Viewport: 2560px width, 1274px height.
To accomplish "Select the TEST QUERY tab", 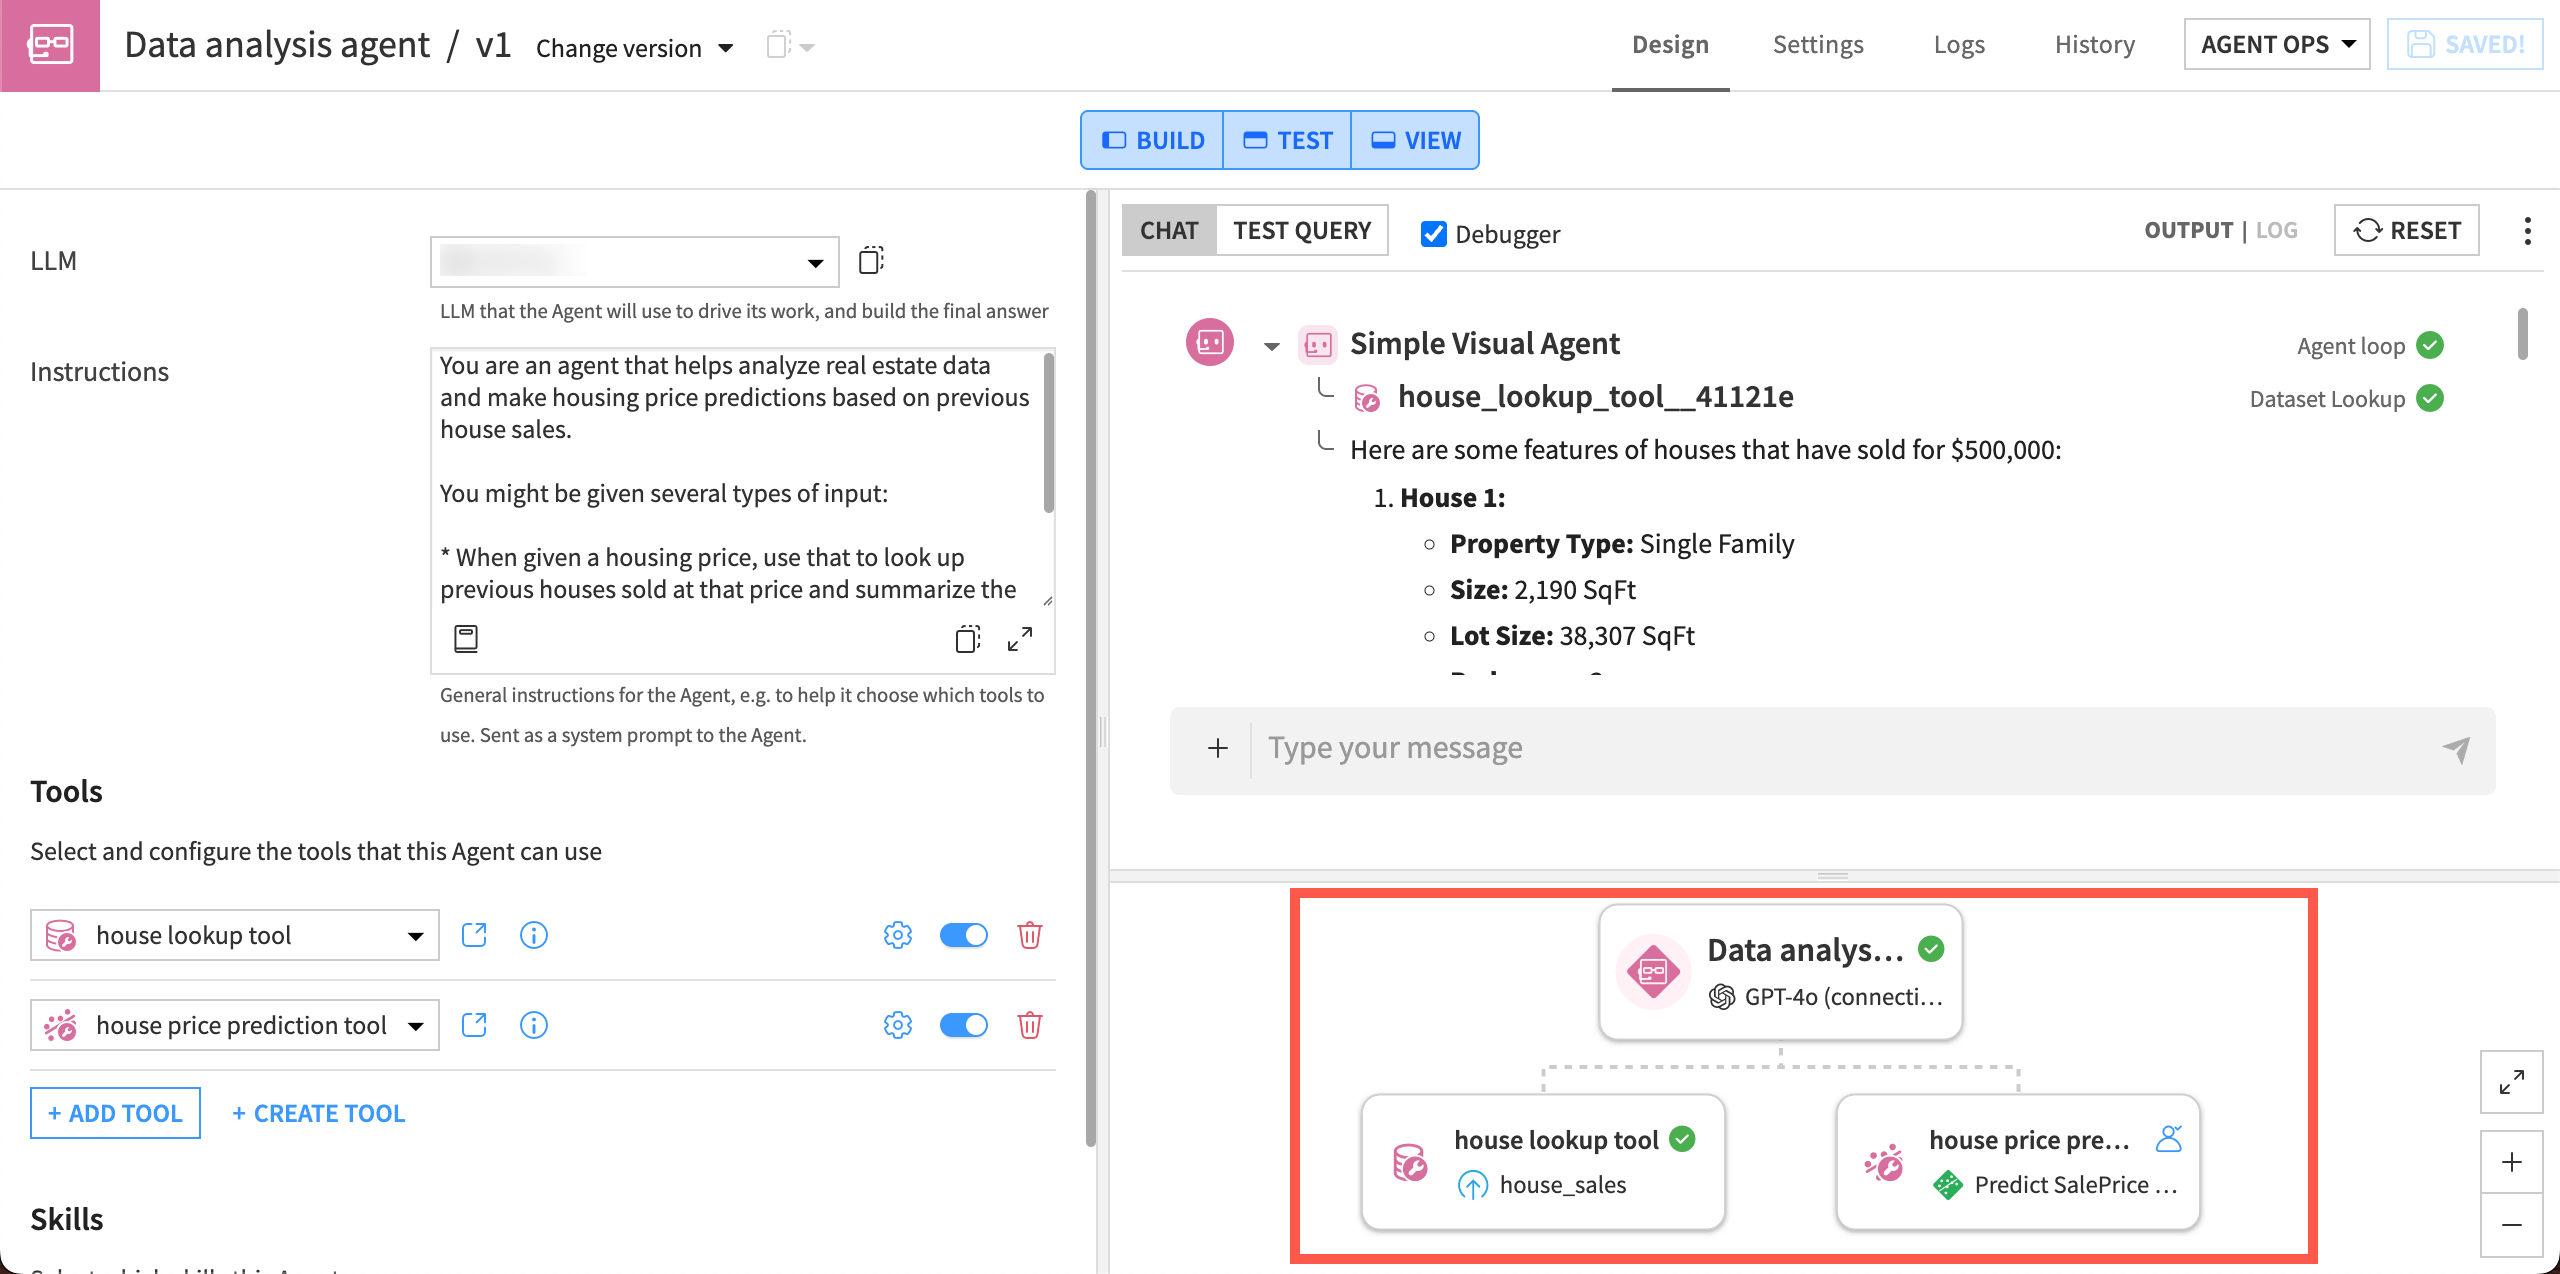I will tap(1302, 231).
